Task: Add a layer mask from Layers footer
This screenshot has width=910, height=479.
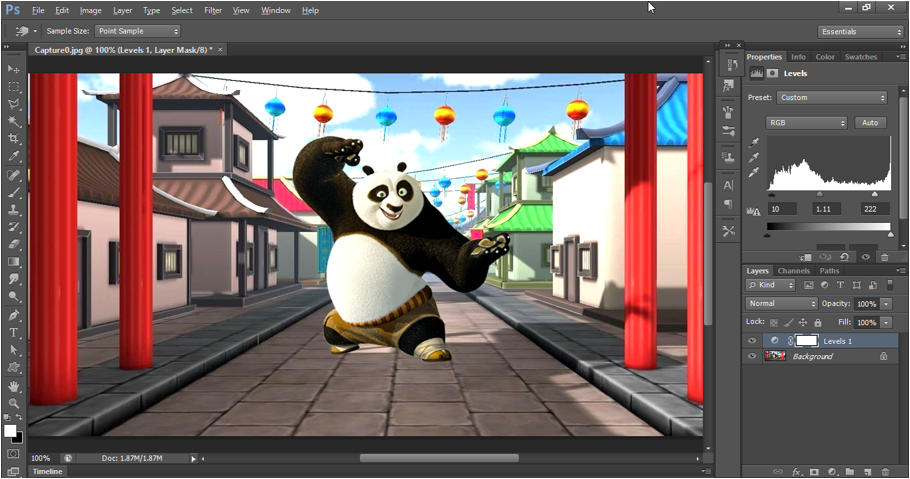Action: [x=814, y=472]
